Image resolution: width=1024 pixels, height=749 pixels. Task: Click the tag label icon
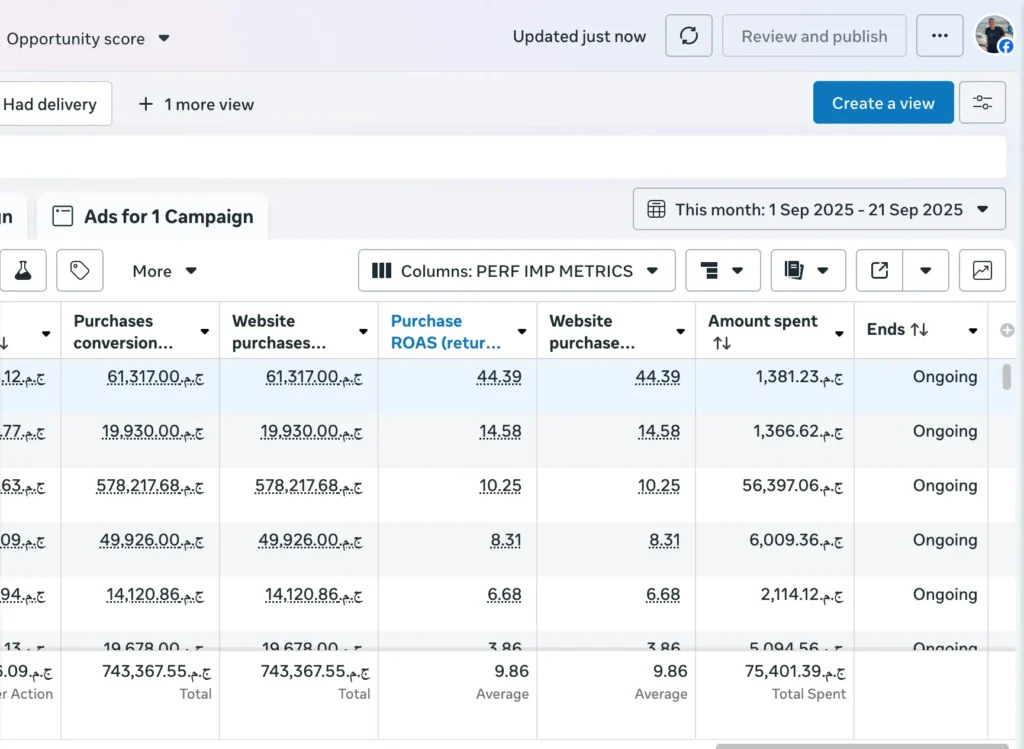click(x=80, y=271)
